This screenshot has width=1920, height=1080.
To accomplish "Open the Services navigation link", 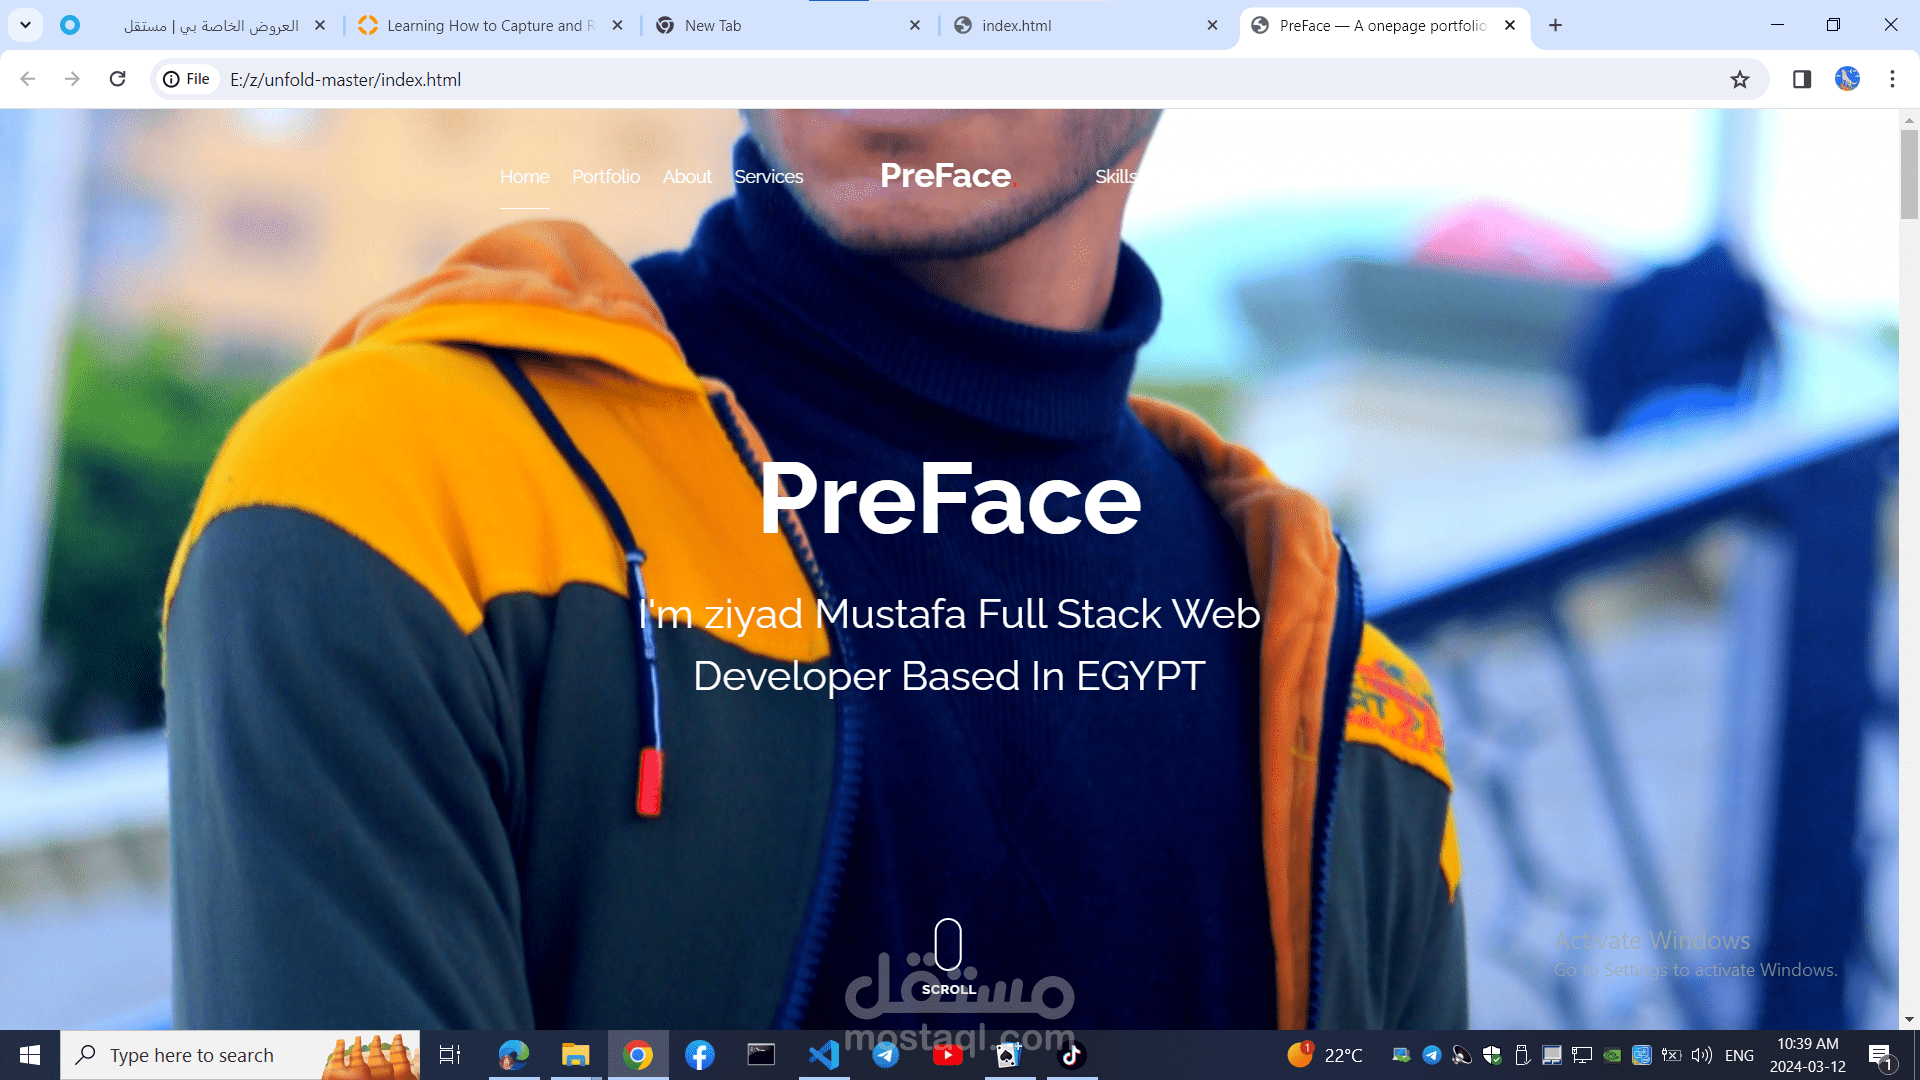I will click(x=768, y=177).
